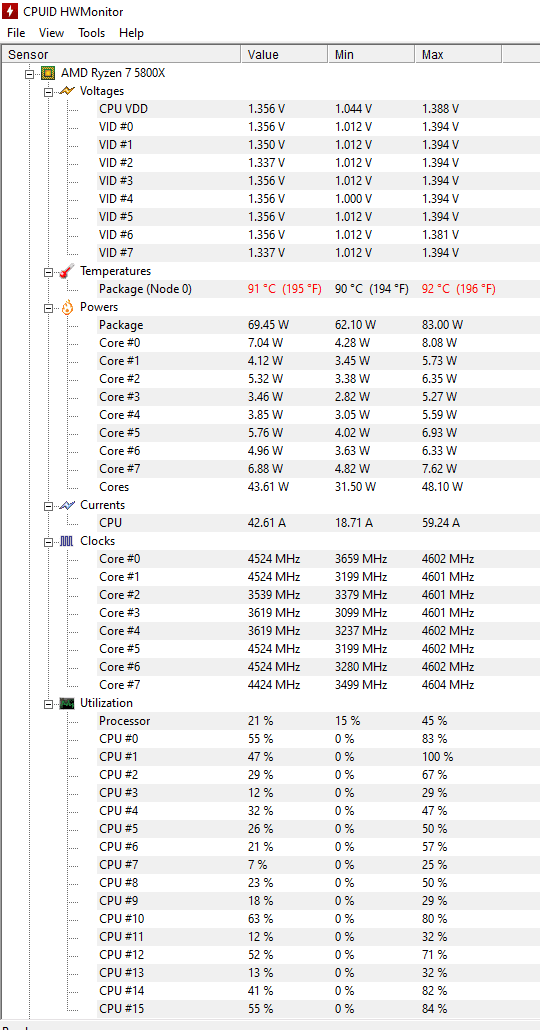Click the Voltages lightning icon
The height and width of the screenshot is (1030, 540).
coord(66,91)
